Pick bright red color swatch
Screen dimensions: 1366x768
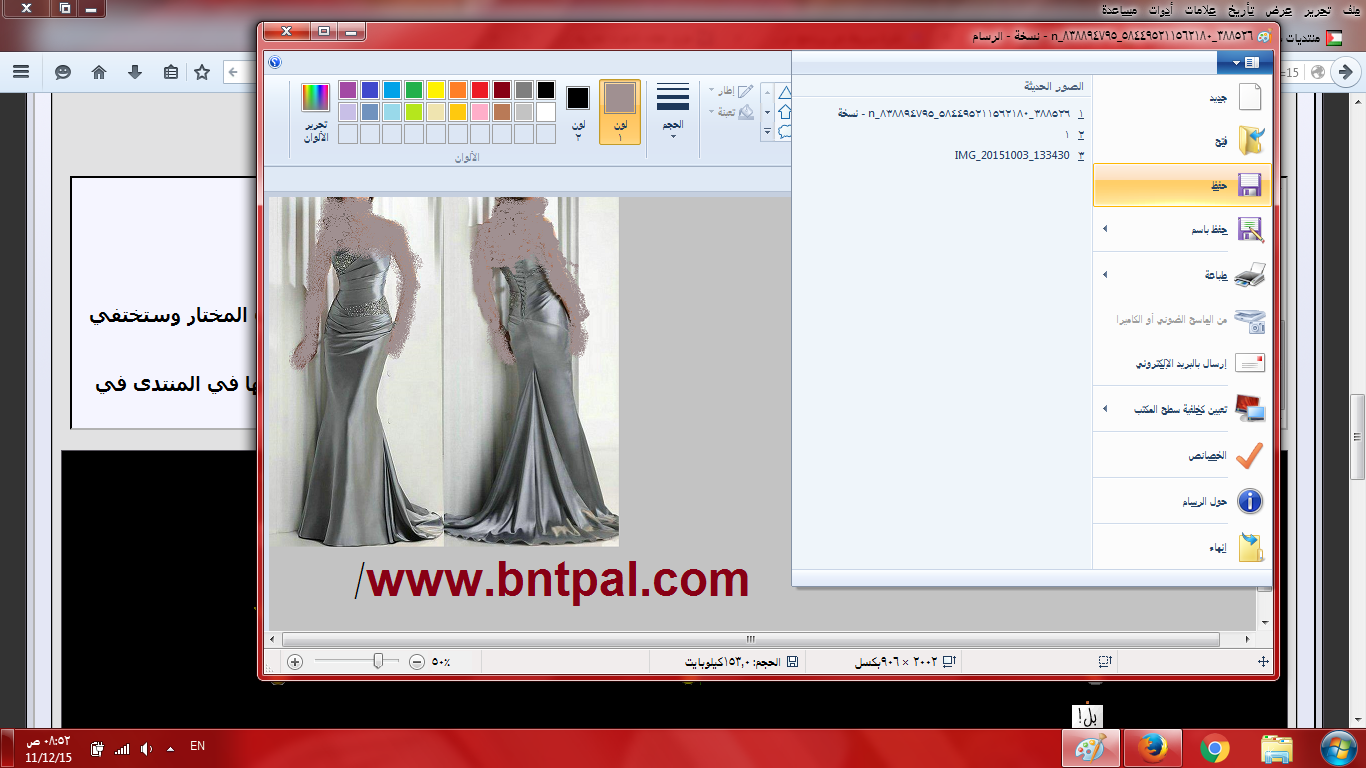tap(480, 90)
